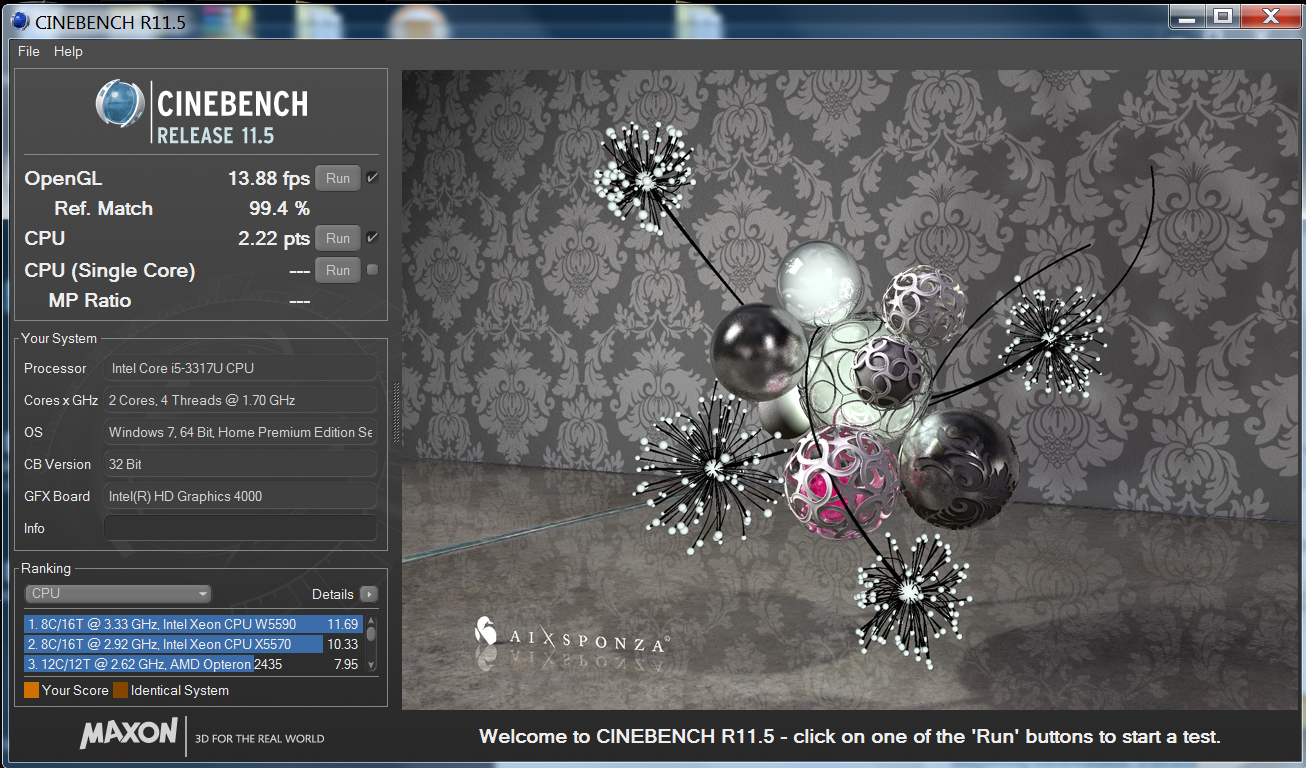Click the GFX Board field
The height and width of the screenshot is (768, 1306).
click(x=240, y=496)
